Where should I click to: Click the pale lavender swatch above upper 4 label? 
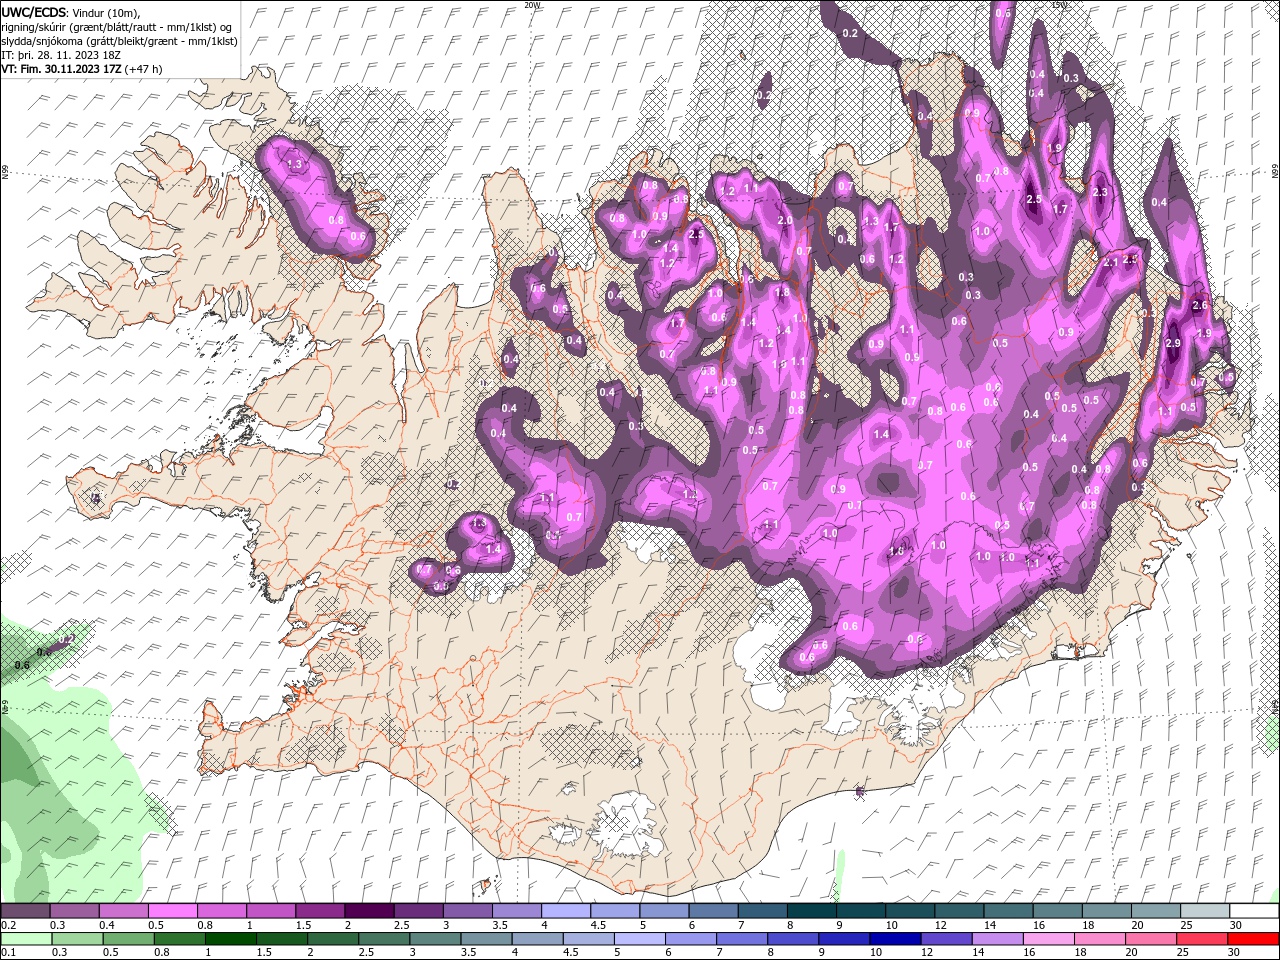point(565,911)
